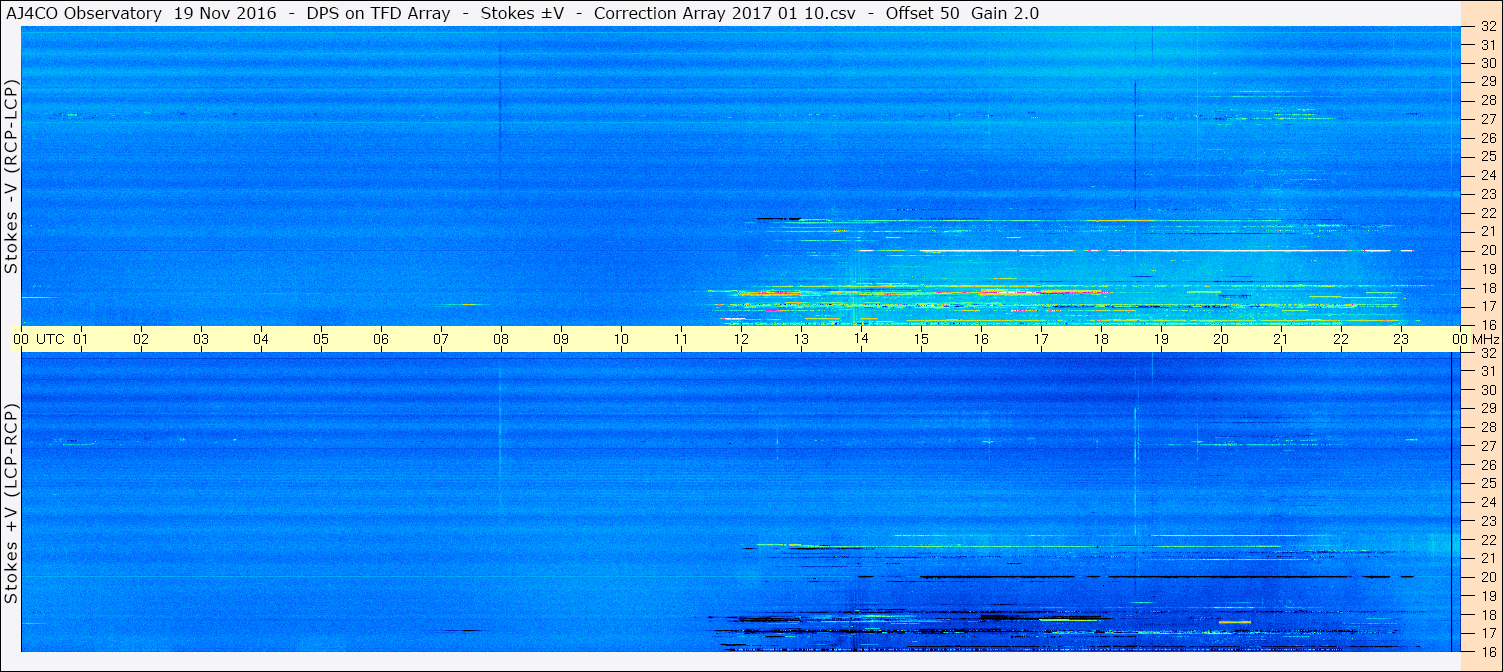Screen dimensions: 1503x672
Task: Select the 23 hour marker on time axis
Action: coord(1402,339)
